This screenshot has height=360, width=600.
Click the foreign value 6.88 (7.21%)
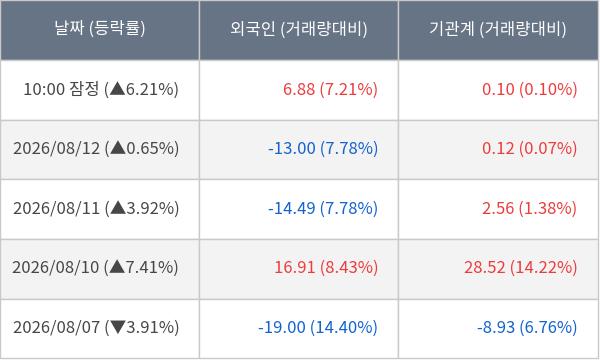tap(330, 90)
